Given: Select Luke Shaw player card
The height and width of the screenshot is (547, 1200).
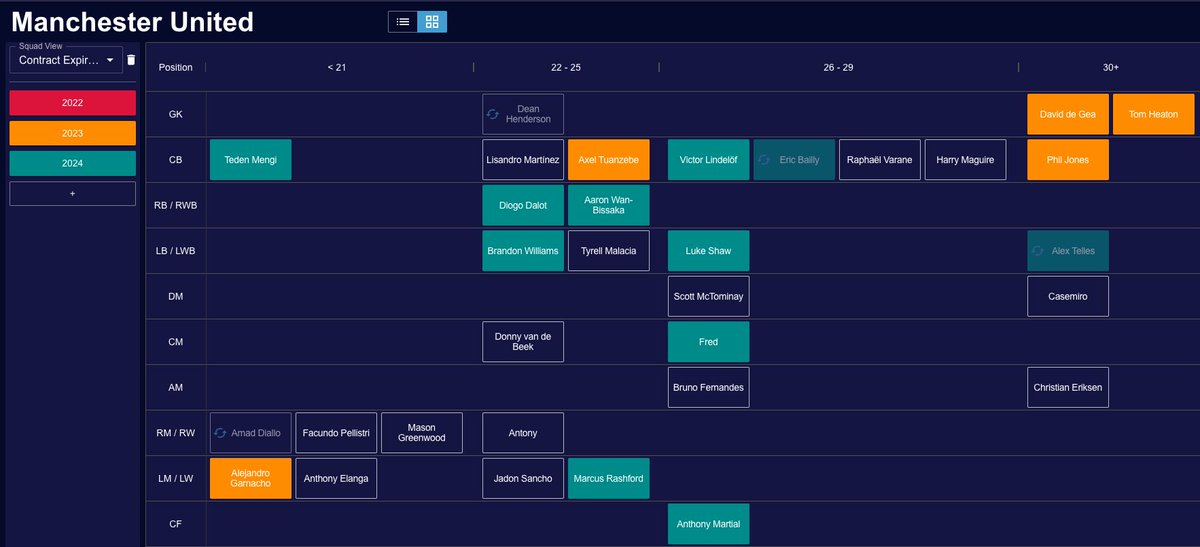Looking at the screenshot, I should pyautogui.click(x=708, y=251).
